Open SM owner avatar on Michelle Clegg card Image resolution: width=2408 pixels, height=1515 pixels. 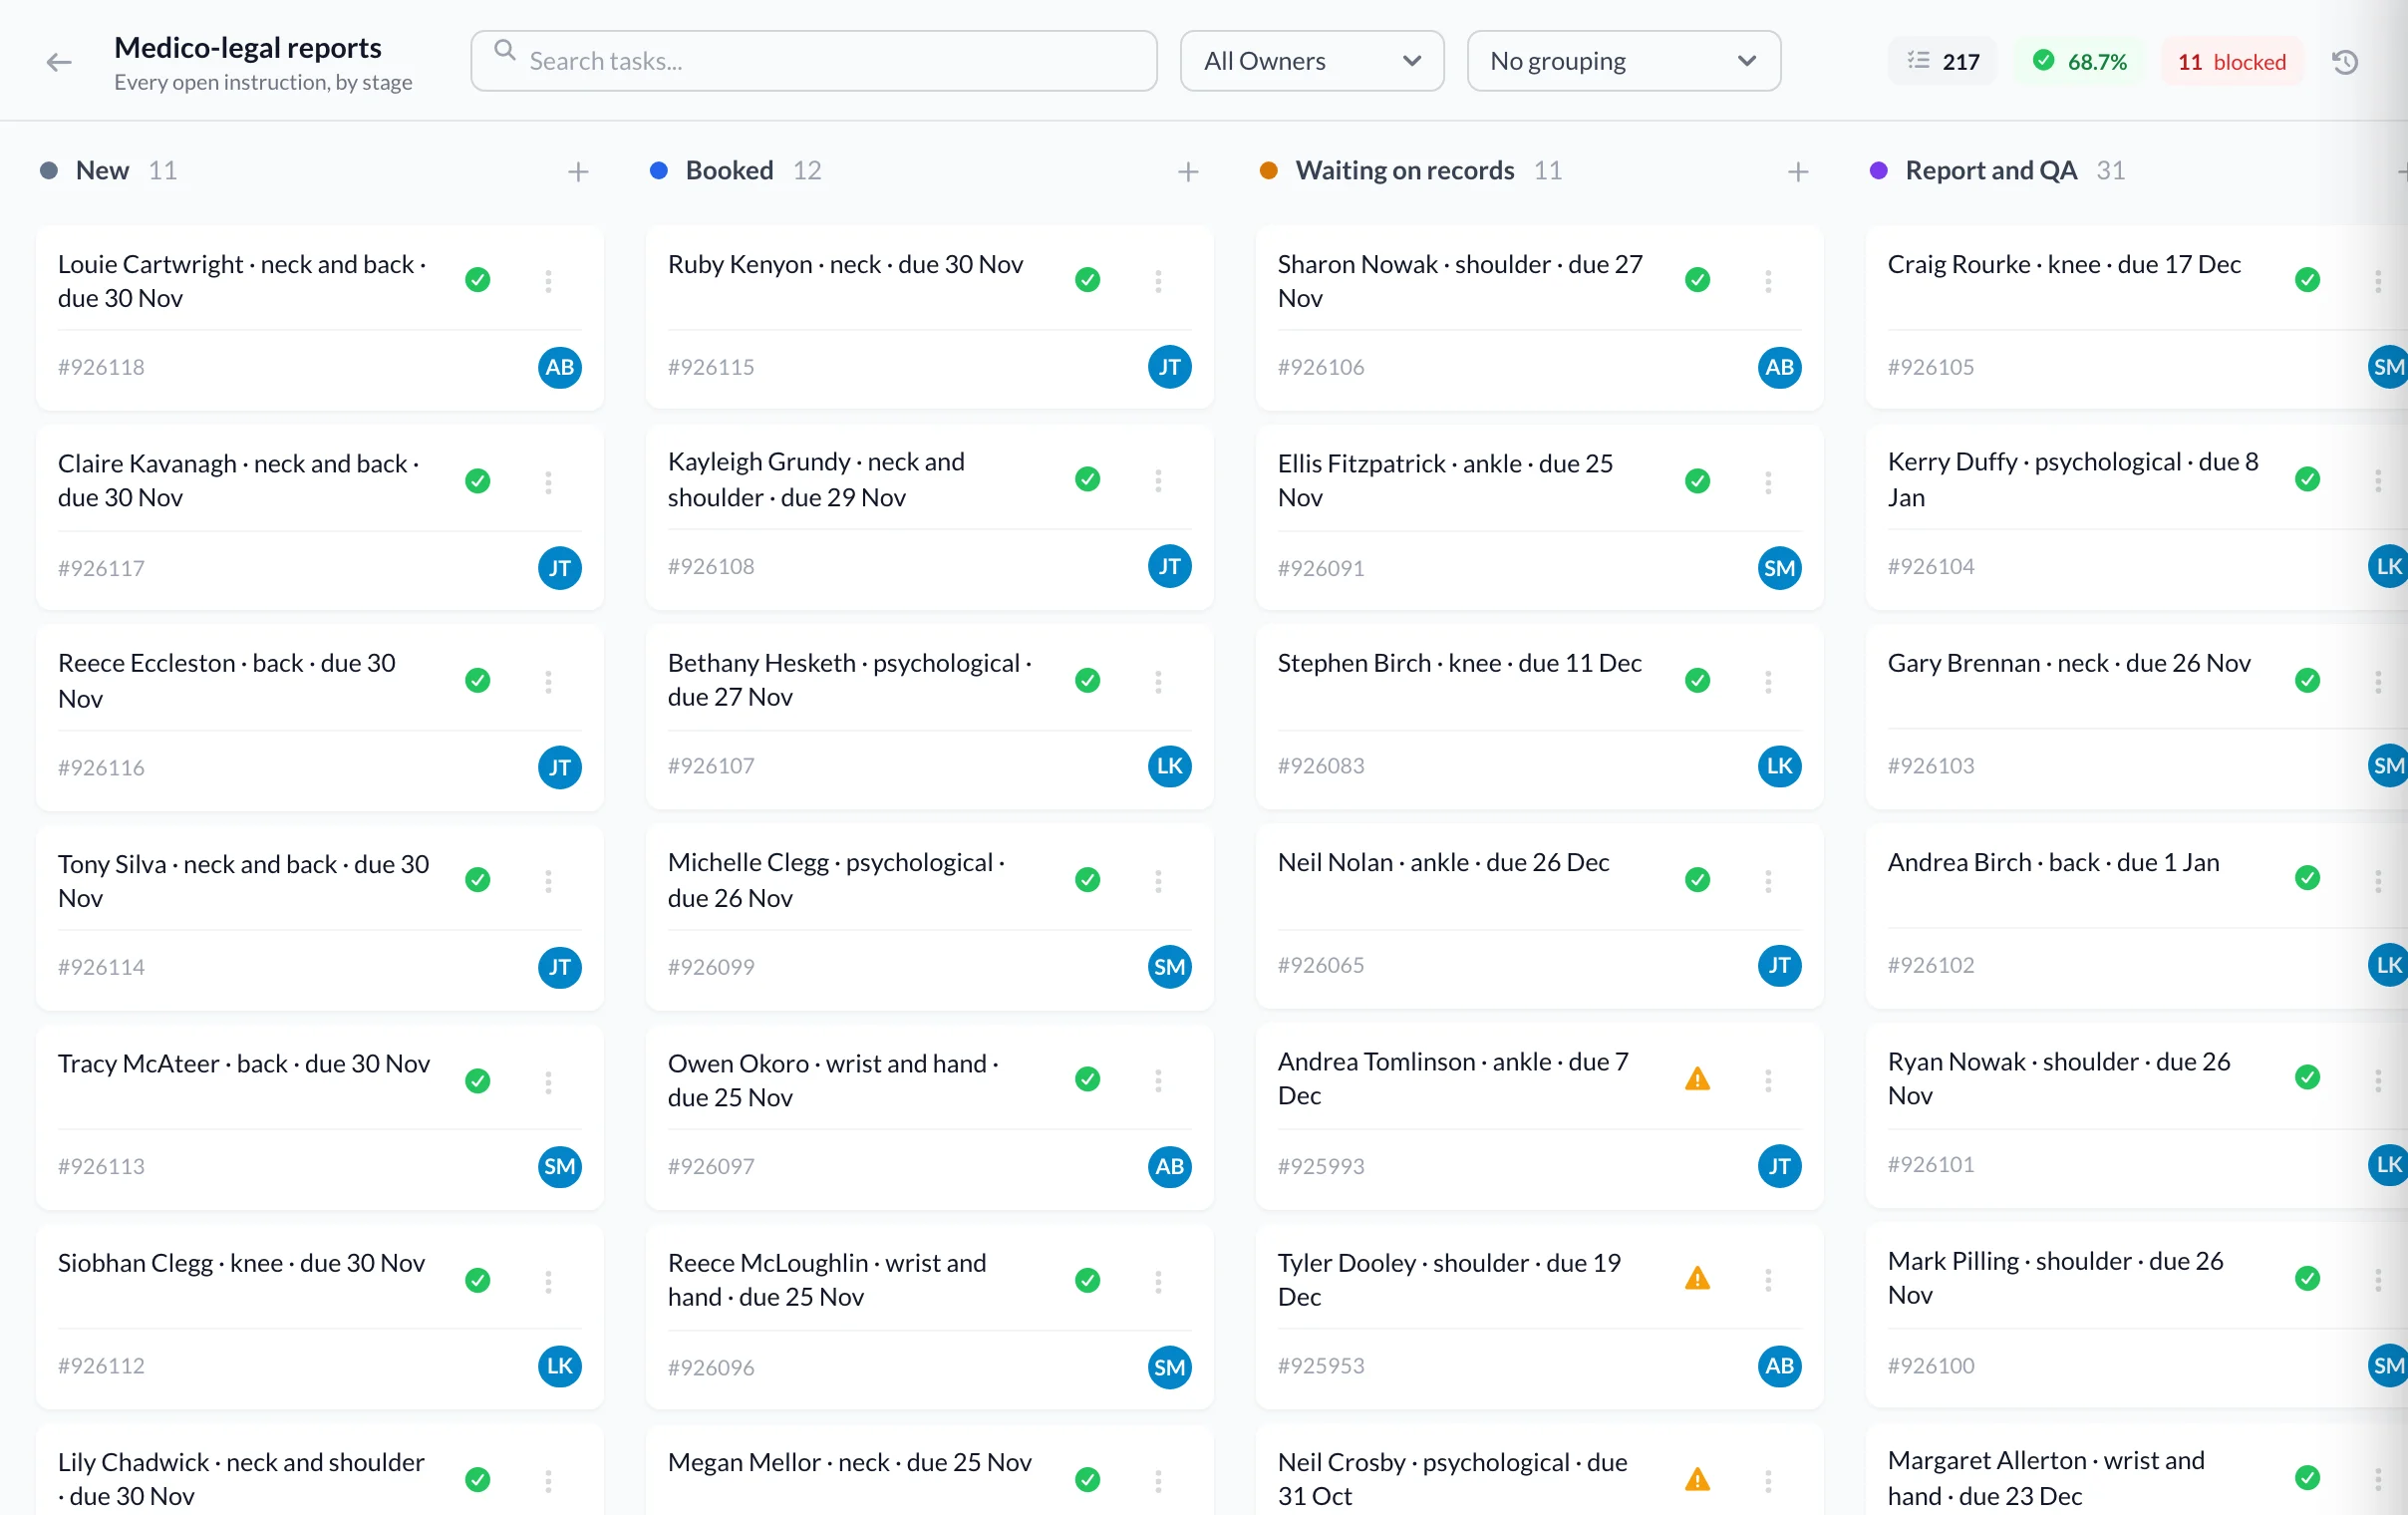click(1170, 967)
